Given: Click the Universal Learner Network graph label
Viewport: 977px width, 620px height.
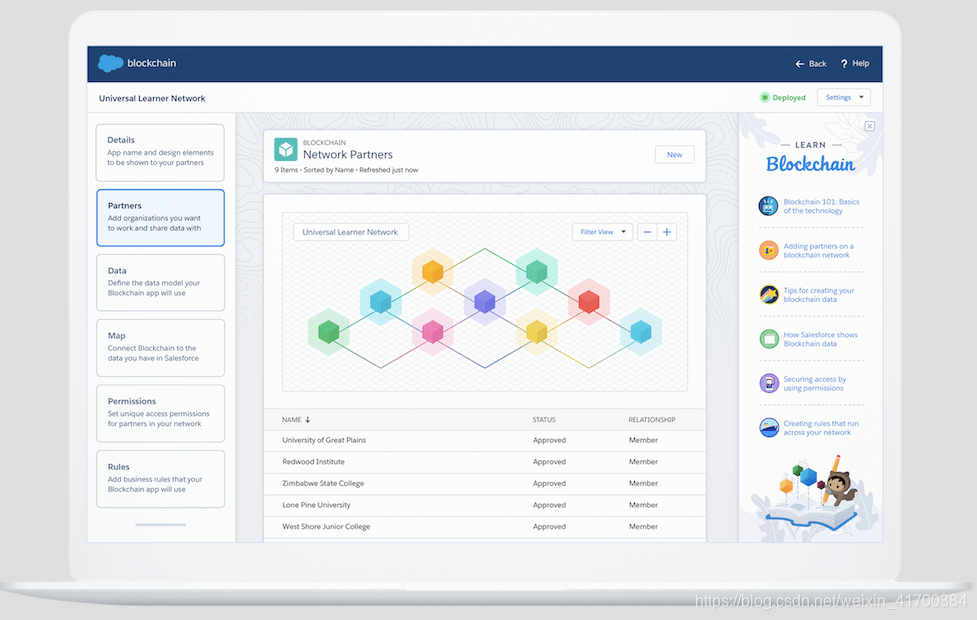Looking at the screenshot, I should pyautogui.click(x=350, y=232).
